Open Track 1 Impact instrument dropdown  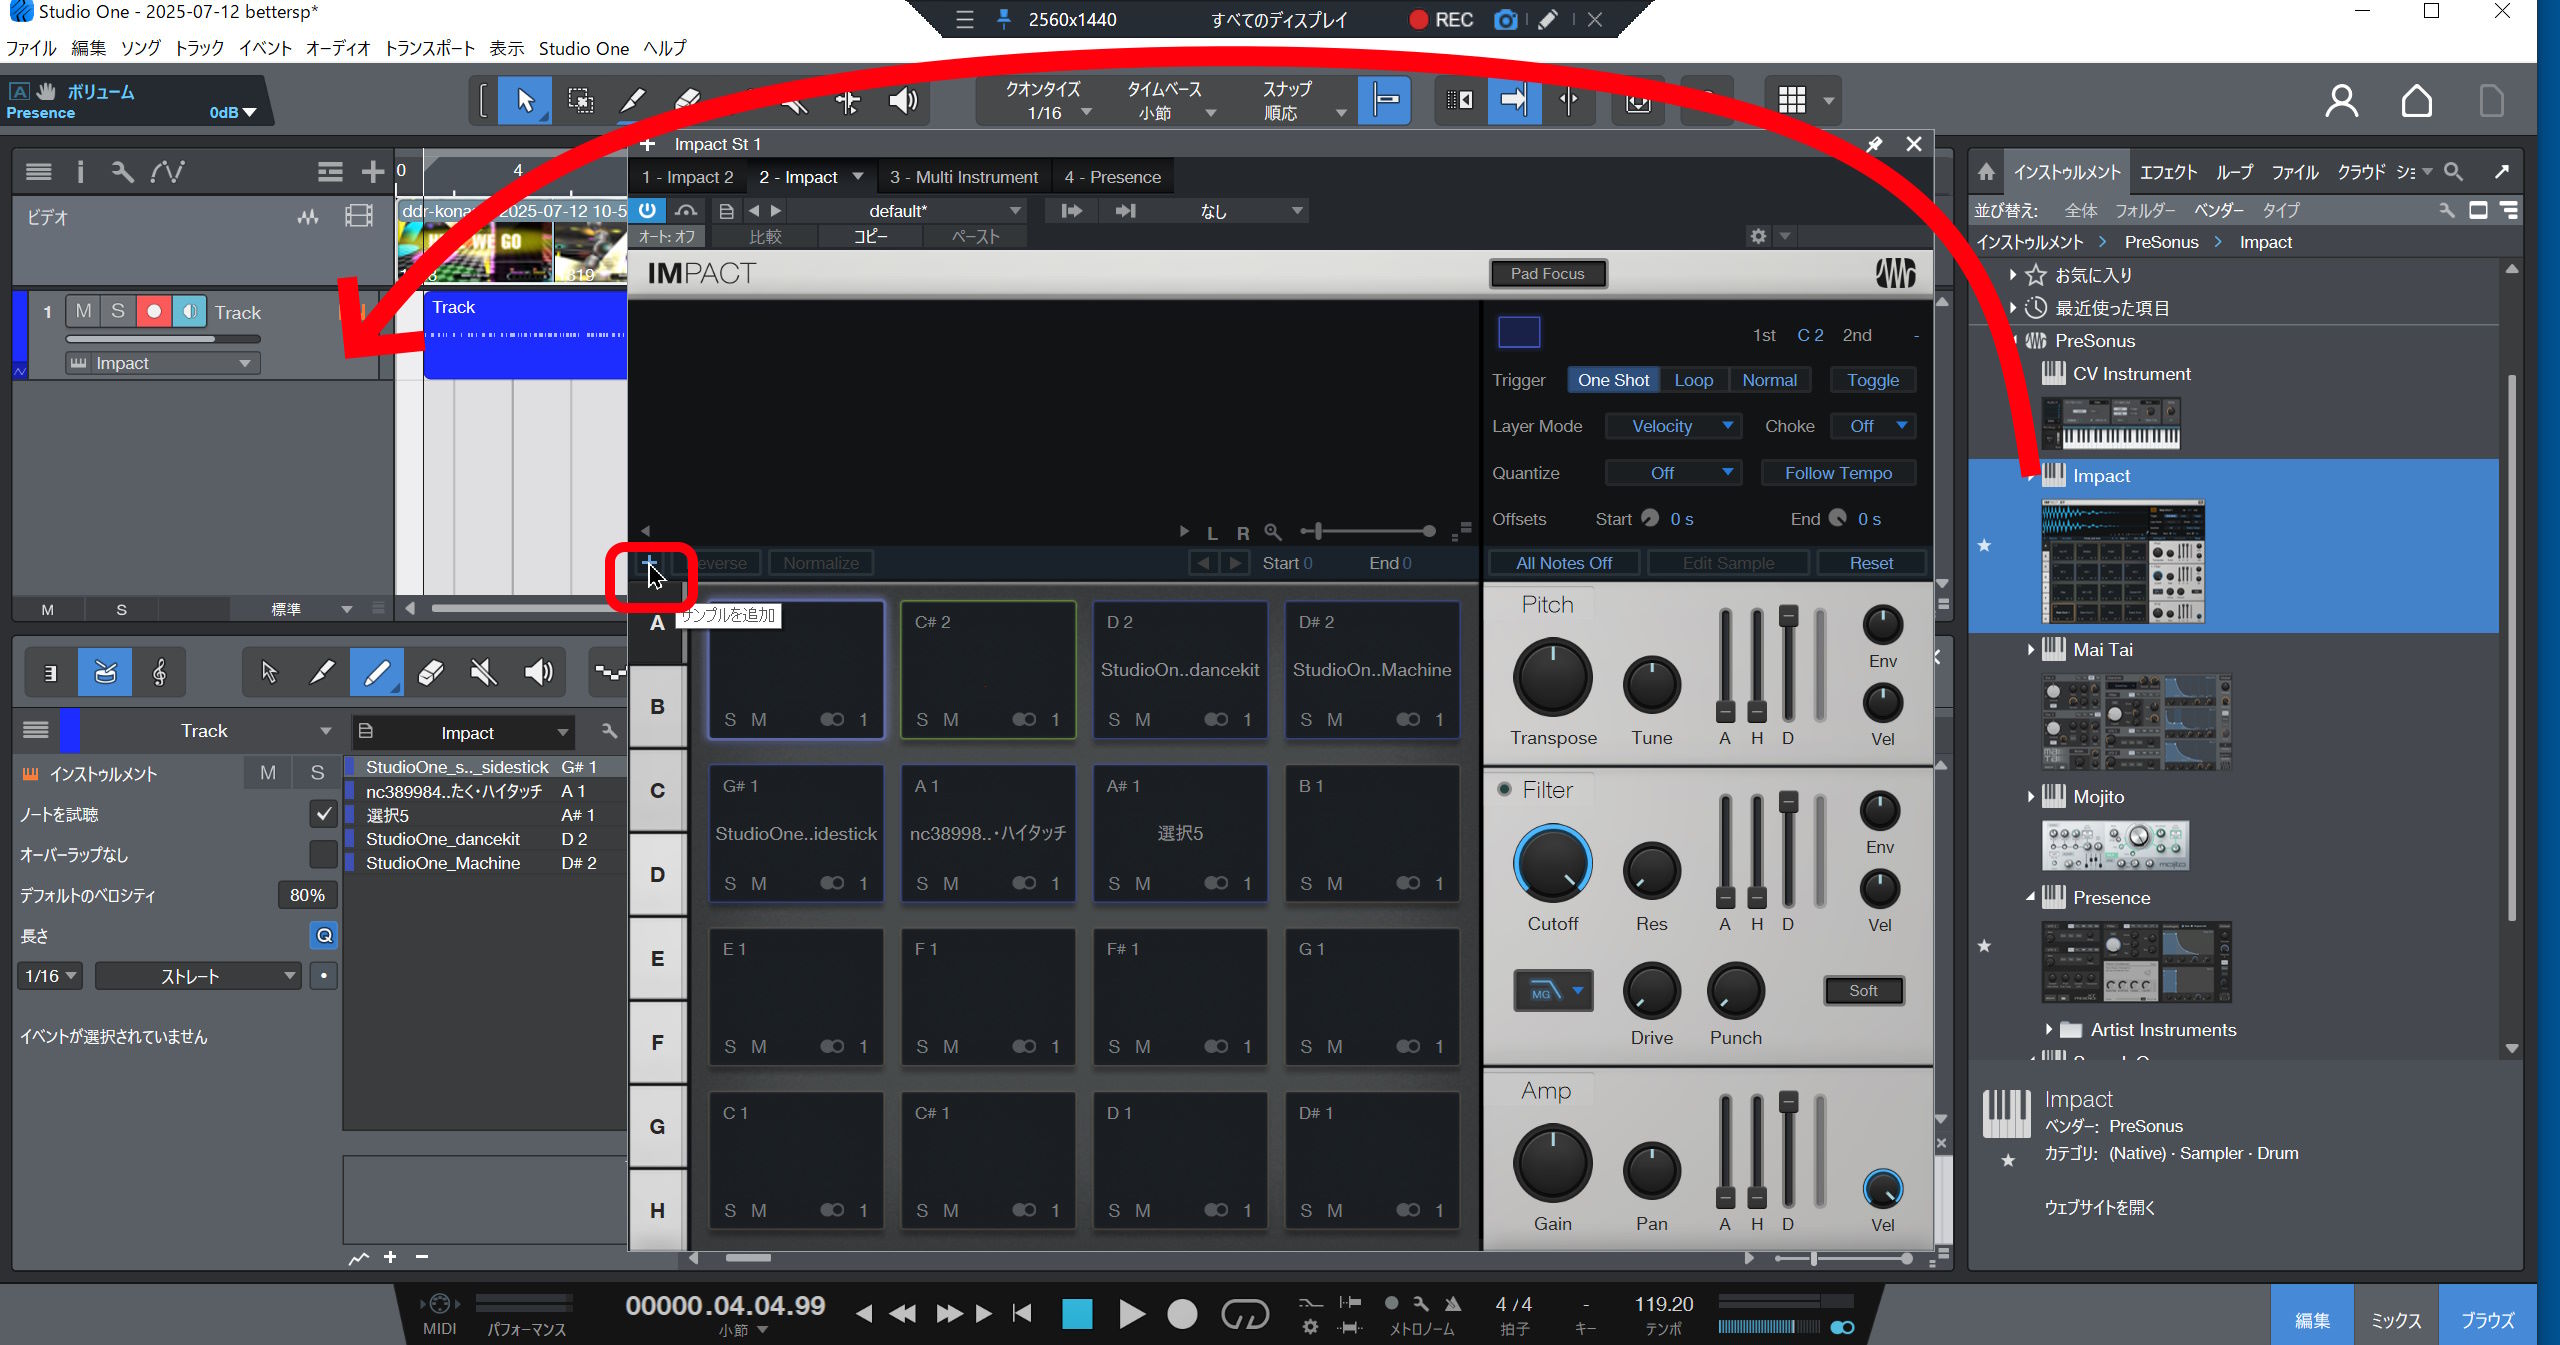[163, 363]
